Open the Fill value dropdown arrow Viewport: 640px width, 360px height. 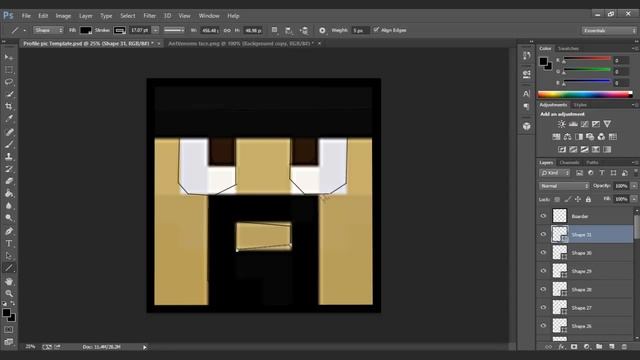tap(634, 199)
